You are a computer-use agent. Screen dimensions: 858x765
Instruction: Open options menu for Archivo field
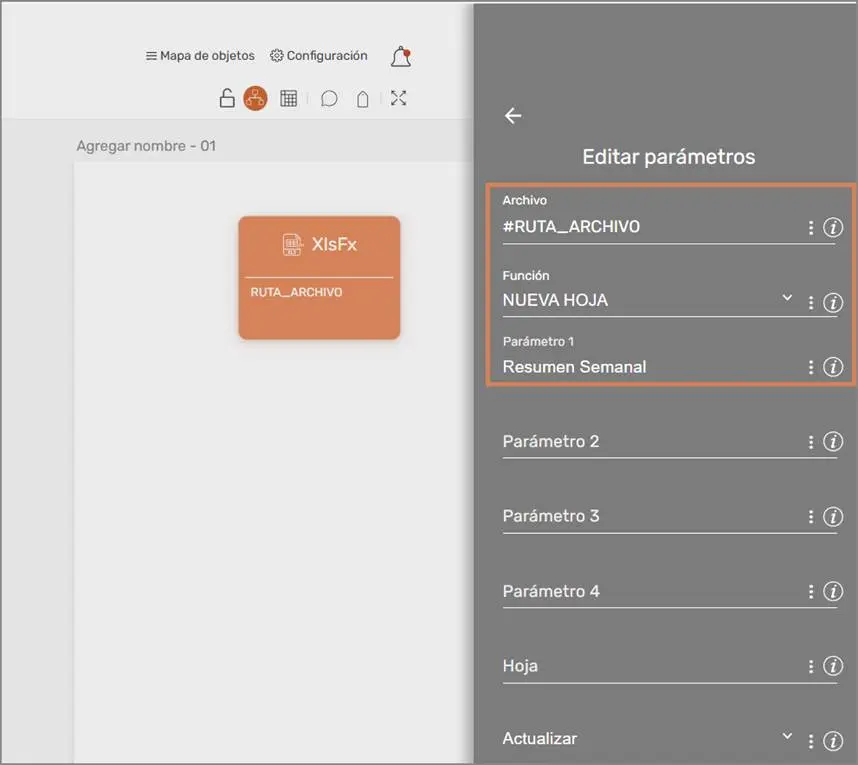[x=811, y=228]
